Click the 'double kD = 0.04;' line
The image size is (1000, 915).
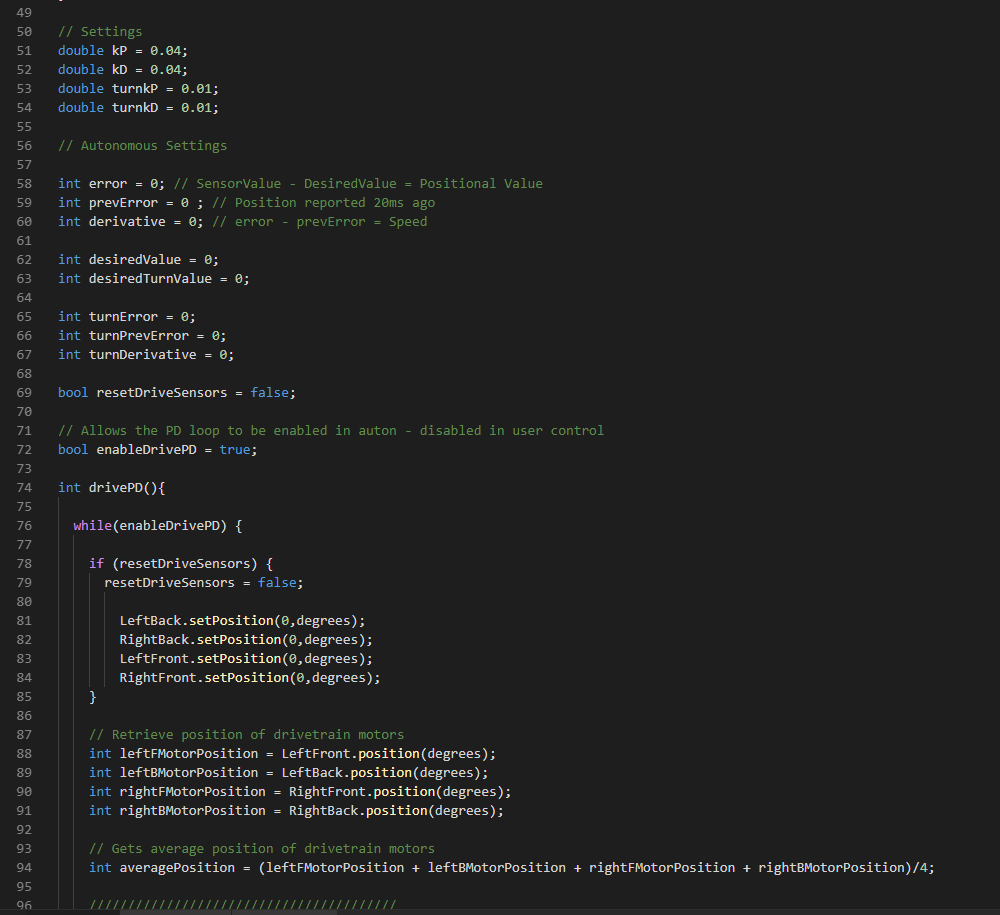pos(122,70)
